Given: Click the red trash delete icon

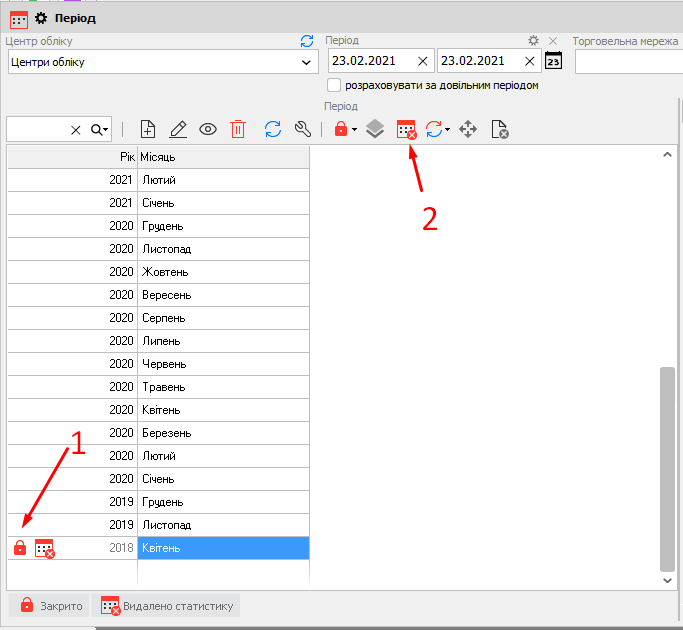Looking at the screenshot, I should pos(238,129).
